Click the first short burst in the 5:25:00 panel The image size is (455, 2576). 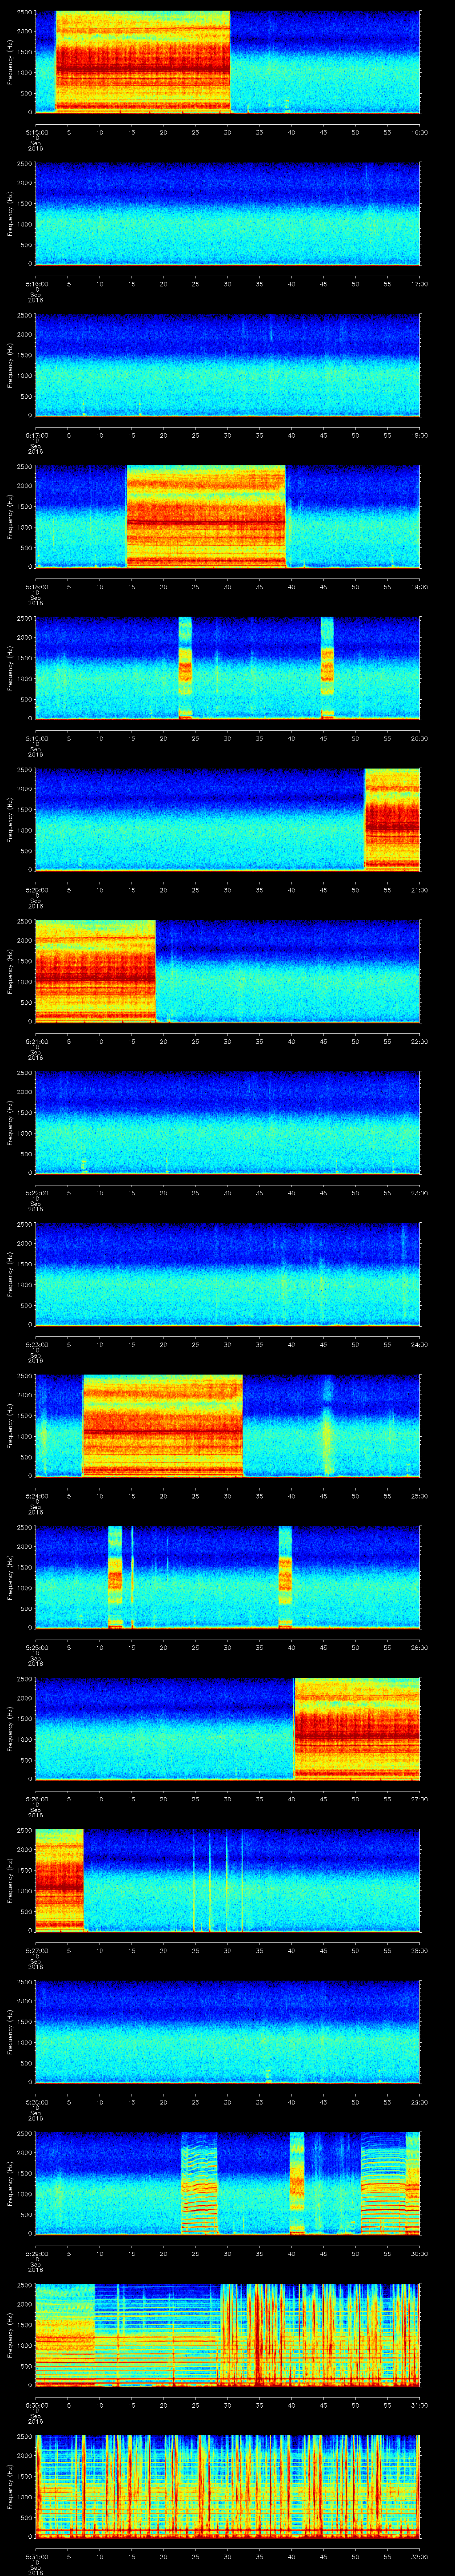click(114, 1577)
